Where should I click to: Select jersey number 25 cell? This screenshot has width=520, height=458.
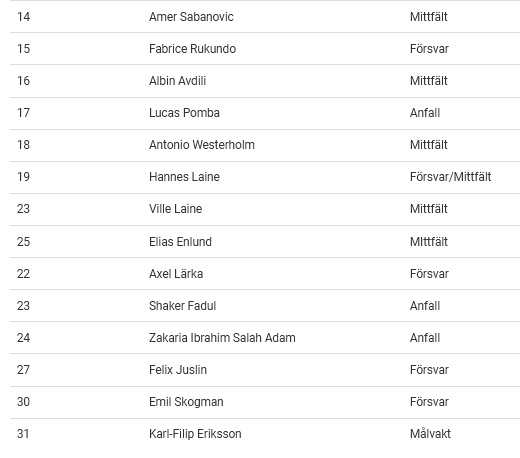23,242
